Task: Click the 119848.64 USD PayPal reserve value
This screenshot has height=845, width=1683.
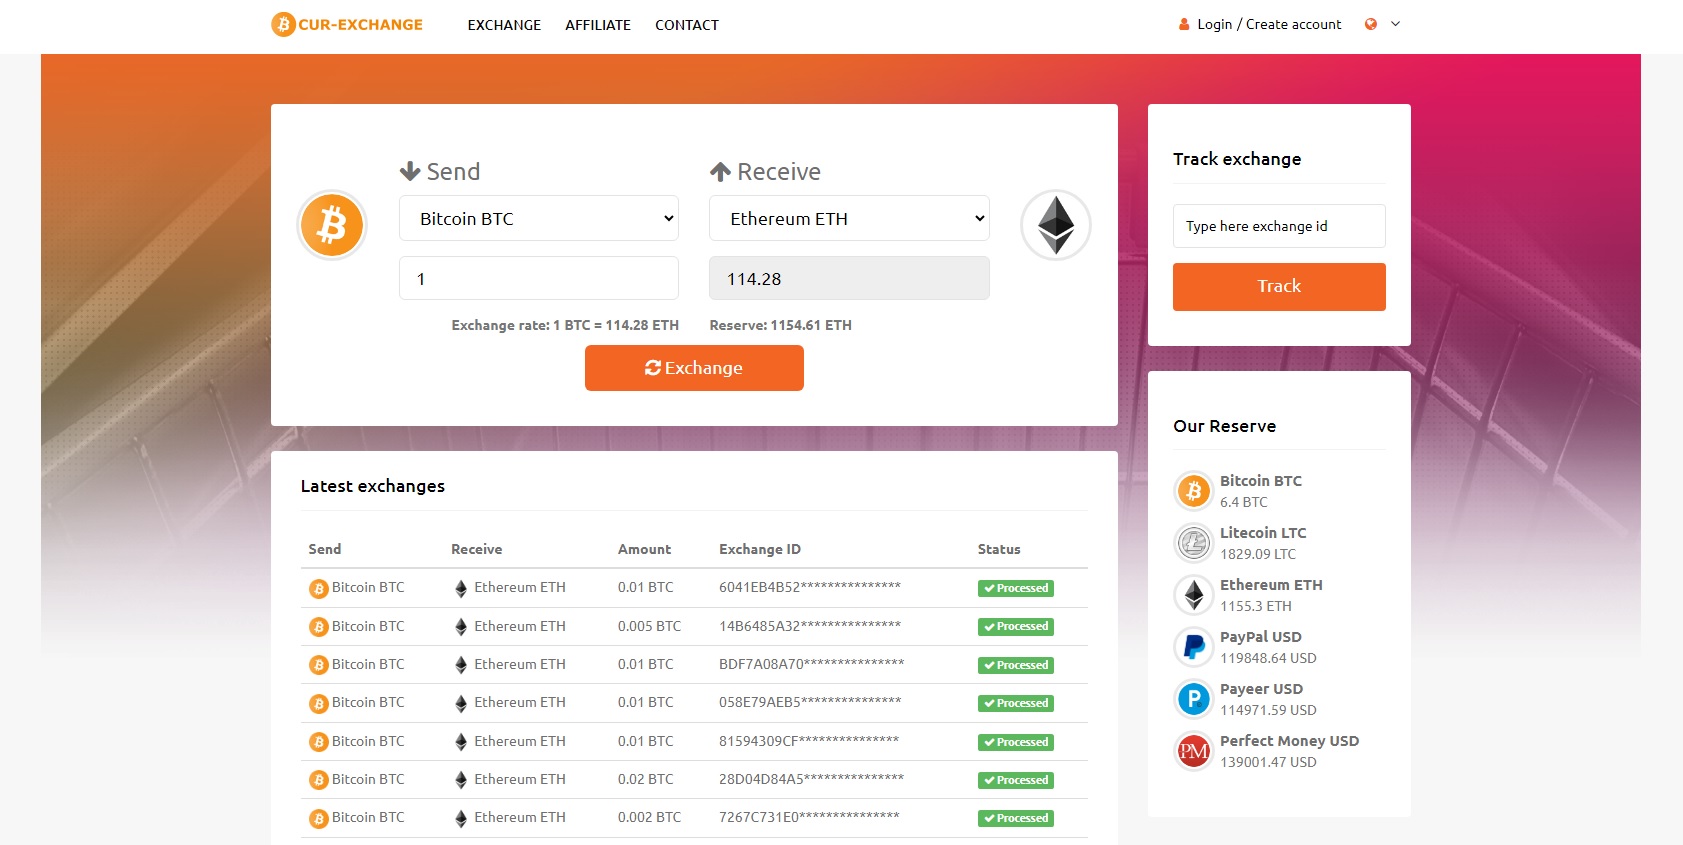Action: tap(1268, 658)
